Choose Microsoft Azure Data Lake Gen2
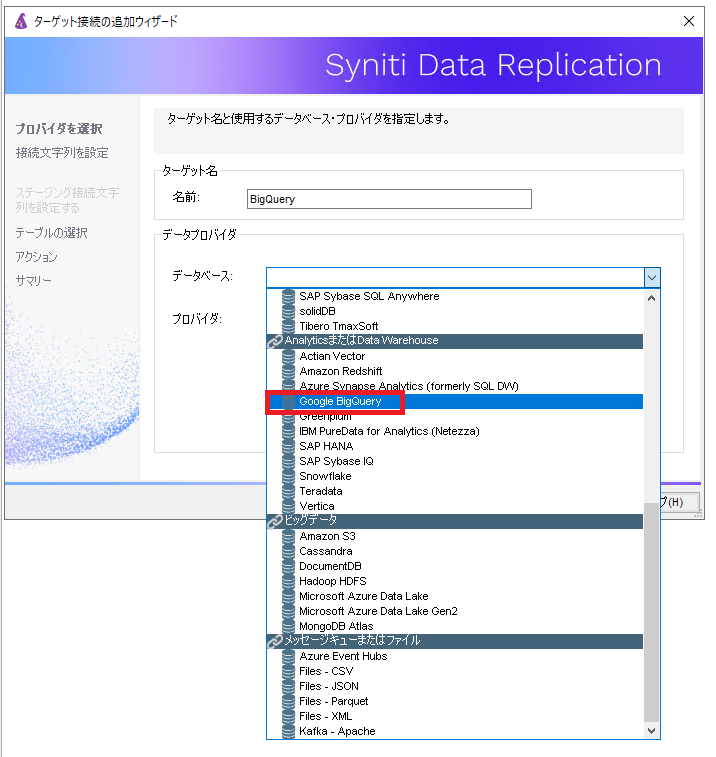 (x=455, y=611)
